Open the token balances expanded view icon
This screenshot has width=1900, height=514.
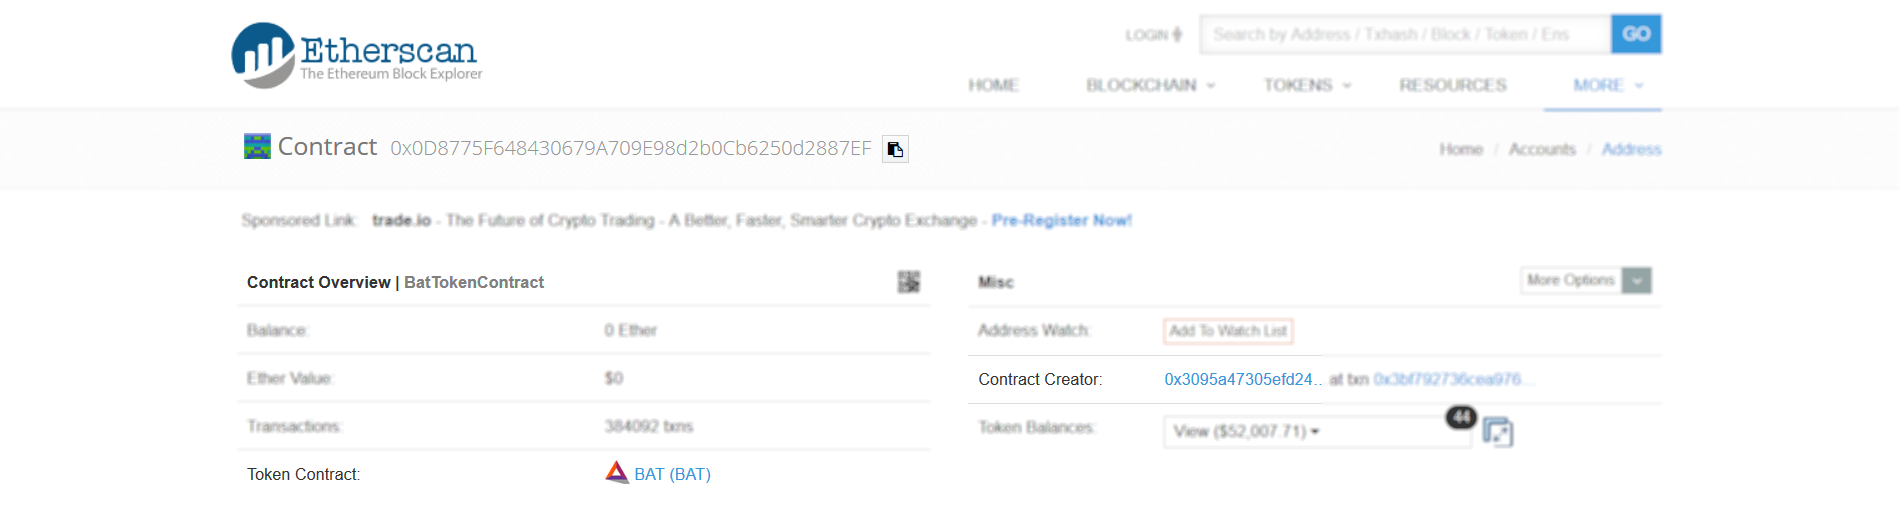(x=1497, y=432)
